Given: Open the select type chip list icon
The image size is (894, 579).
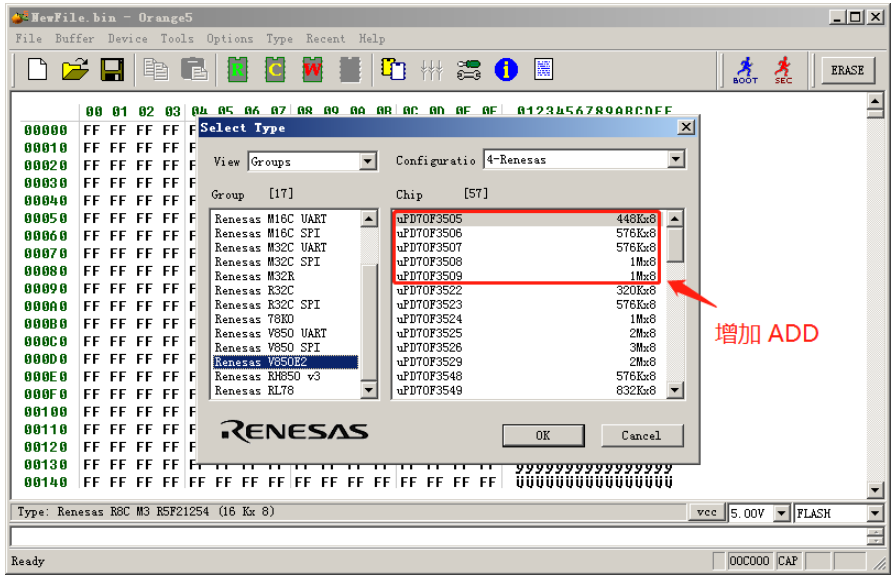Looking at the screenshot, I should click(x=393, y=70).
